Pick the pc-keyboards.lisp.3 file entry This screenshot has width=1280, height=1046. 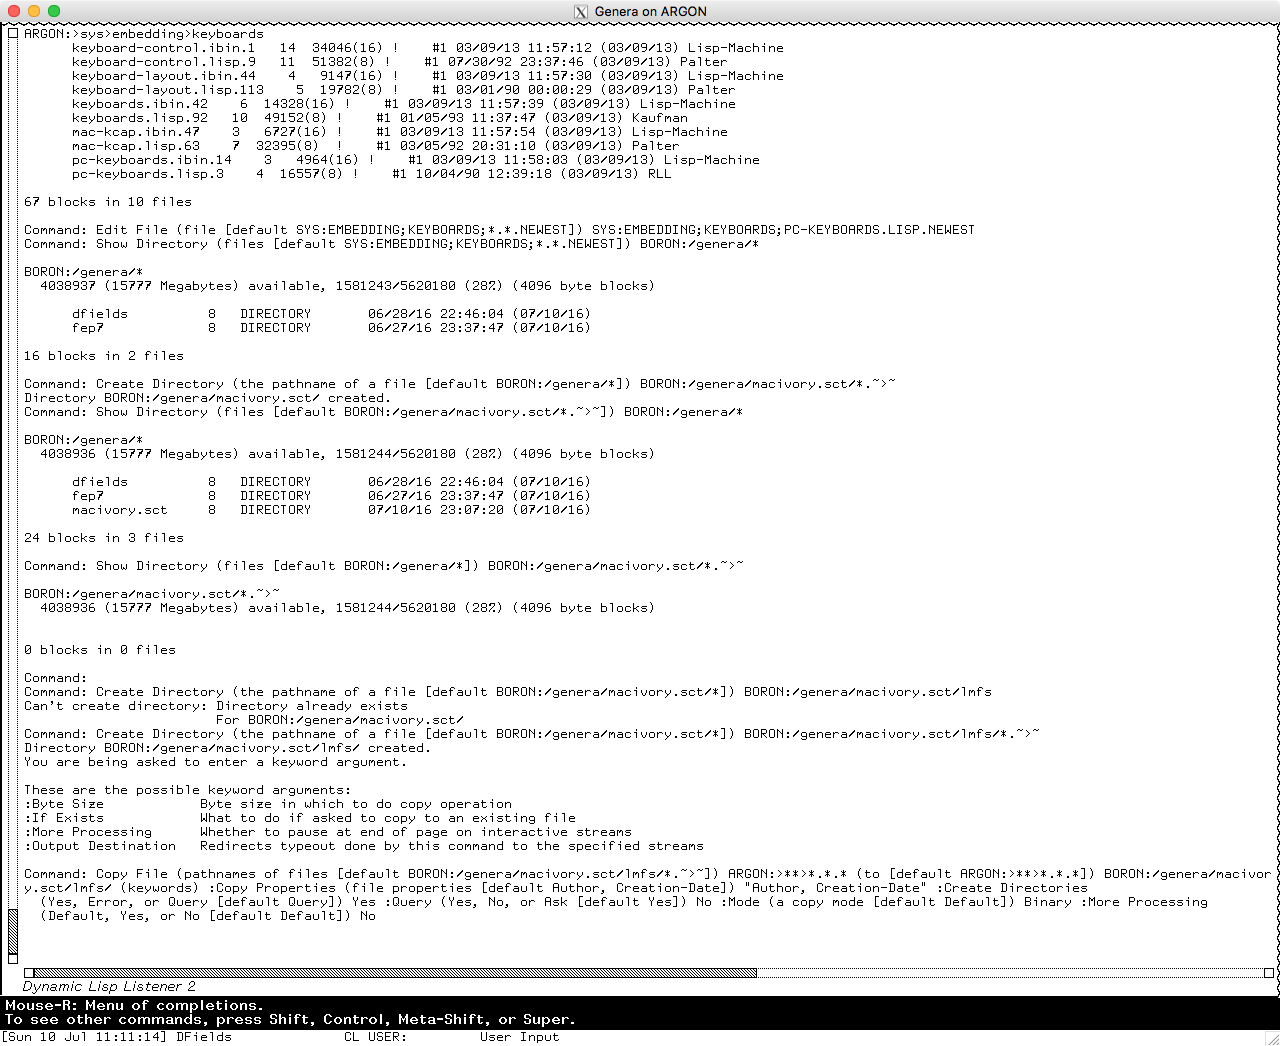pyautogui.click(x=147, y=174)
